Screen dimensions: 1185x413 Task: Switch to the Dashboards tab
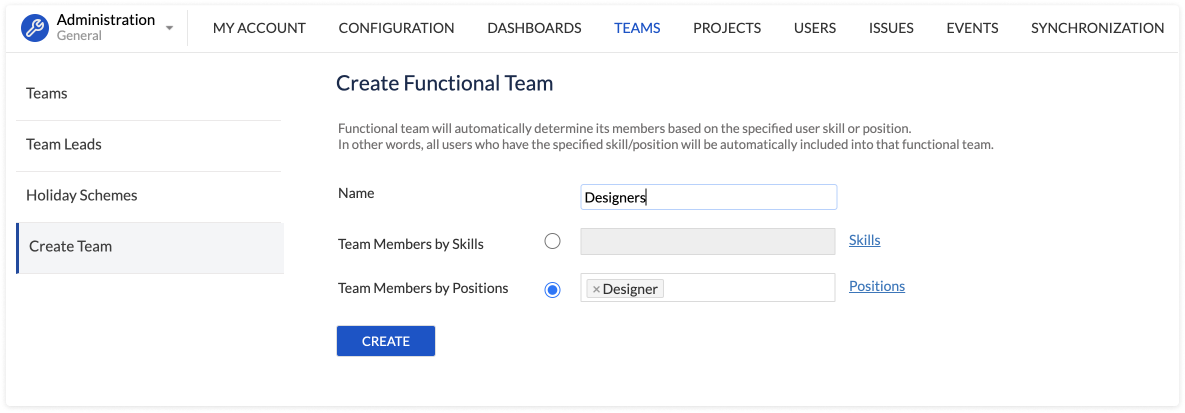click(x=534, y=28)
